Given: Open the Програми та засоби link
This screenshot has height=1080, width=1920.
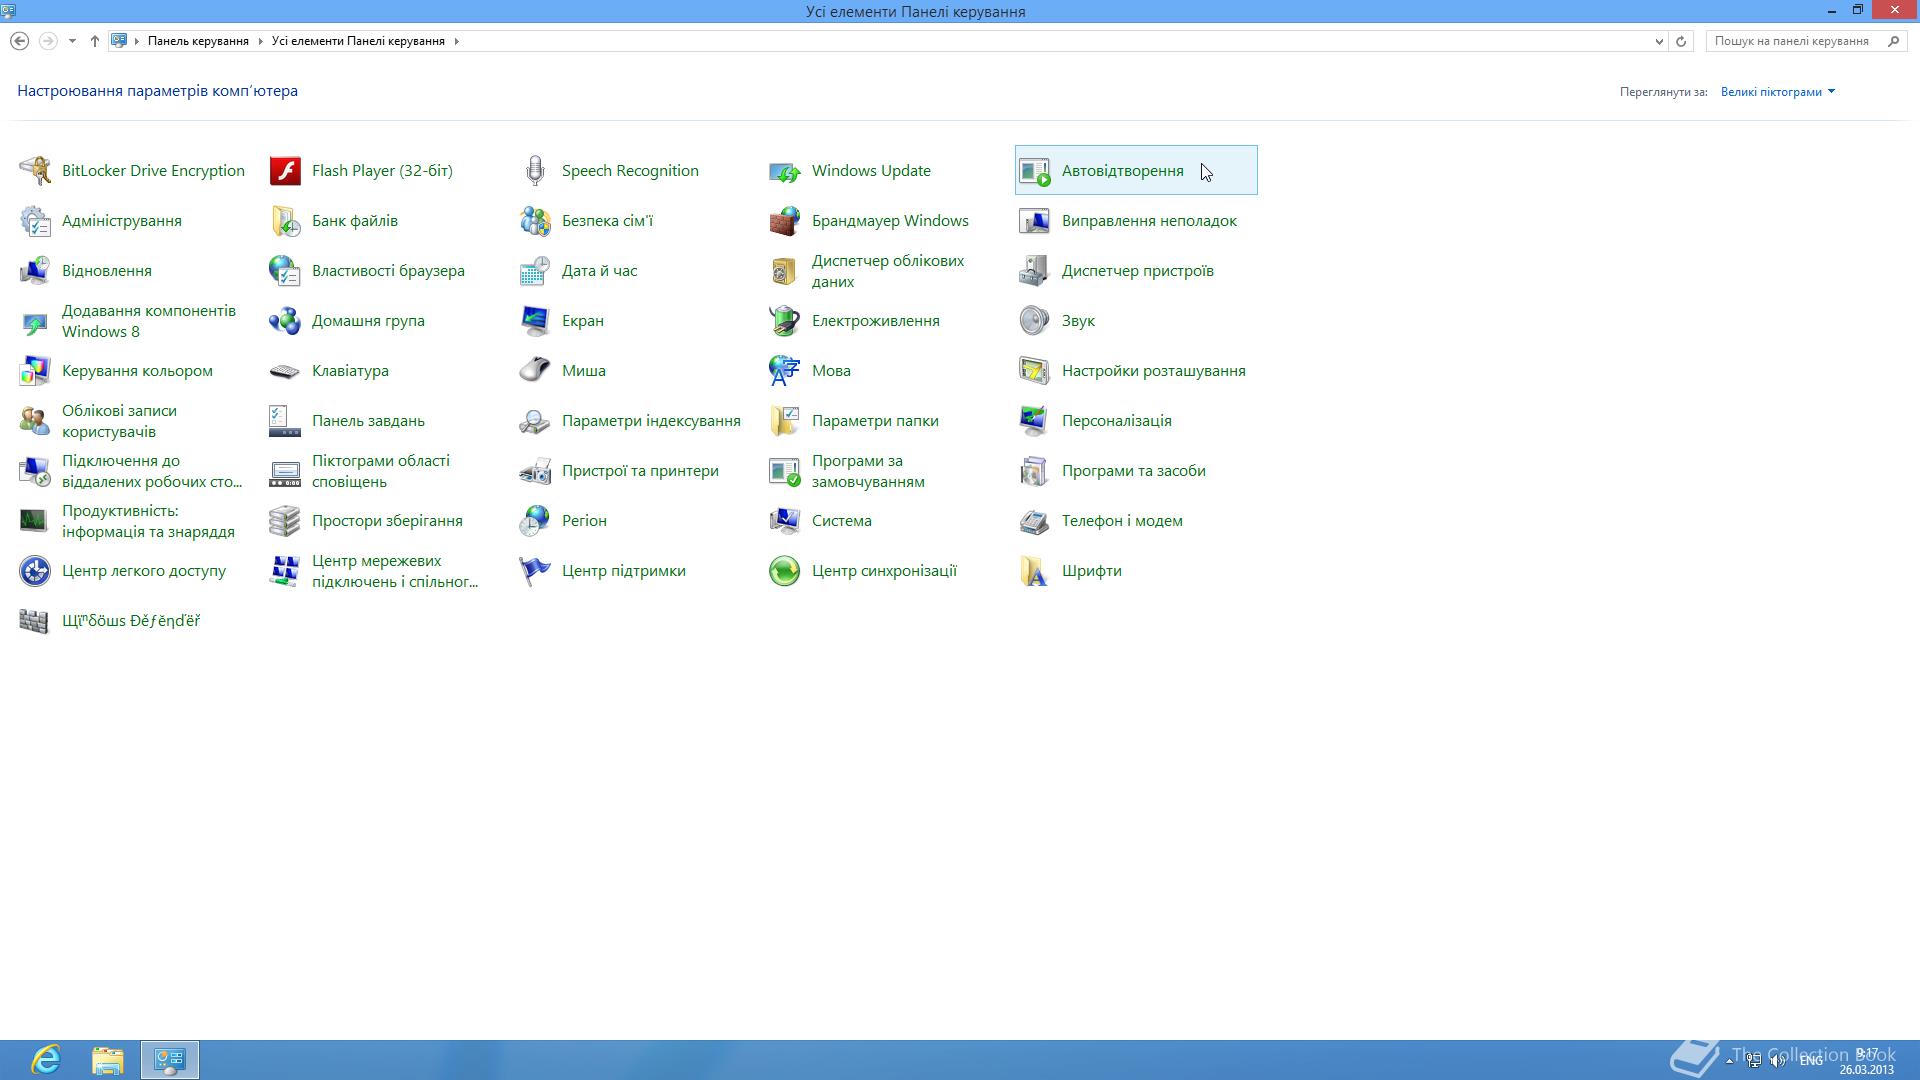Looking at the screenshot, I should pyautogui.click(x=1133, y=471).
